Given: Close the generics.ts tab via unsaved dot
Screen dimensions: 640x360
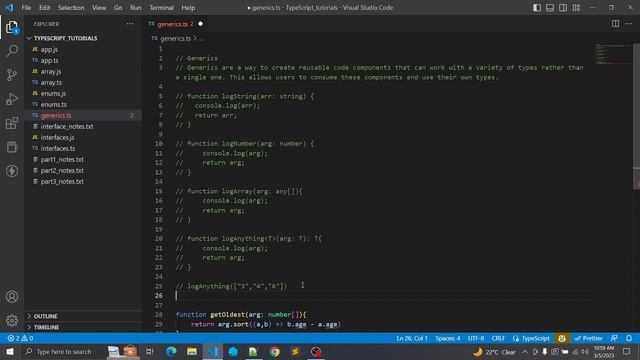Looking at the screenshot, I should coord(200,24).
